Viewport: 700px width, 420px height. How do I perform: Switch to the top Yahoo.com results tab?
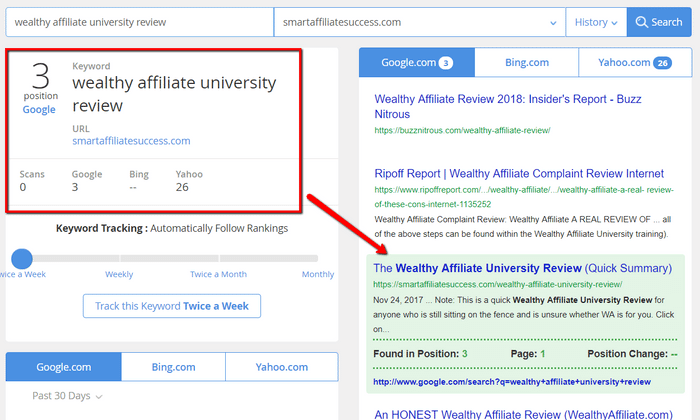[635, 62]
